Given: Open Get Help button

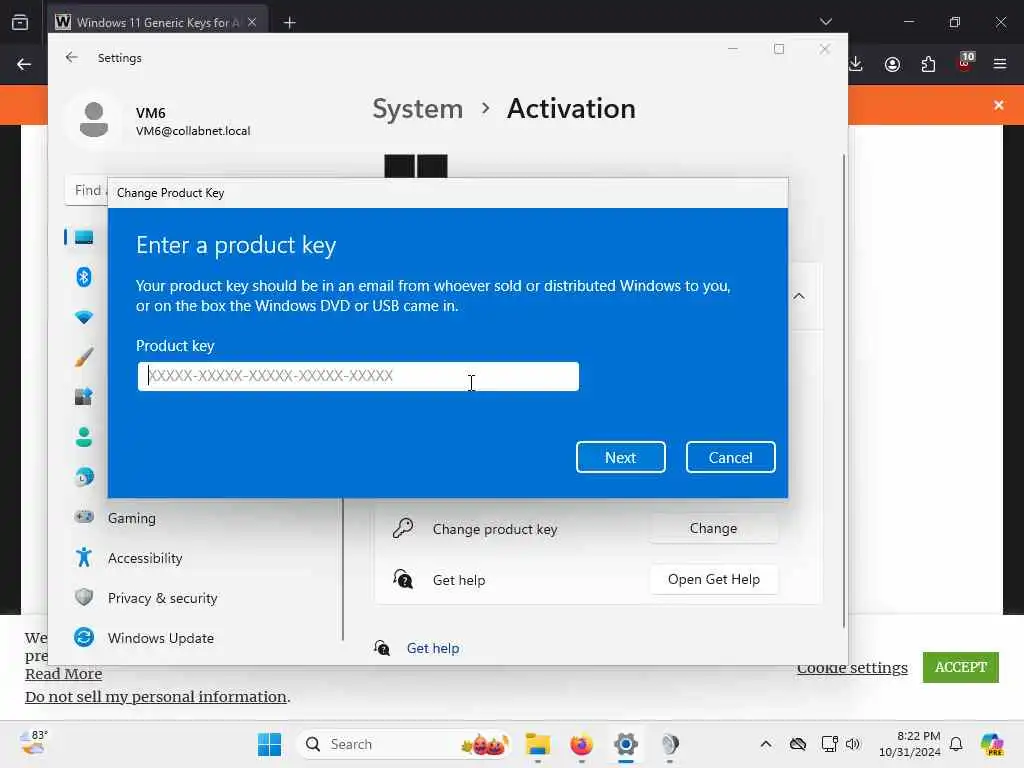Looking at the screenshot, I should [713, 579].
